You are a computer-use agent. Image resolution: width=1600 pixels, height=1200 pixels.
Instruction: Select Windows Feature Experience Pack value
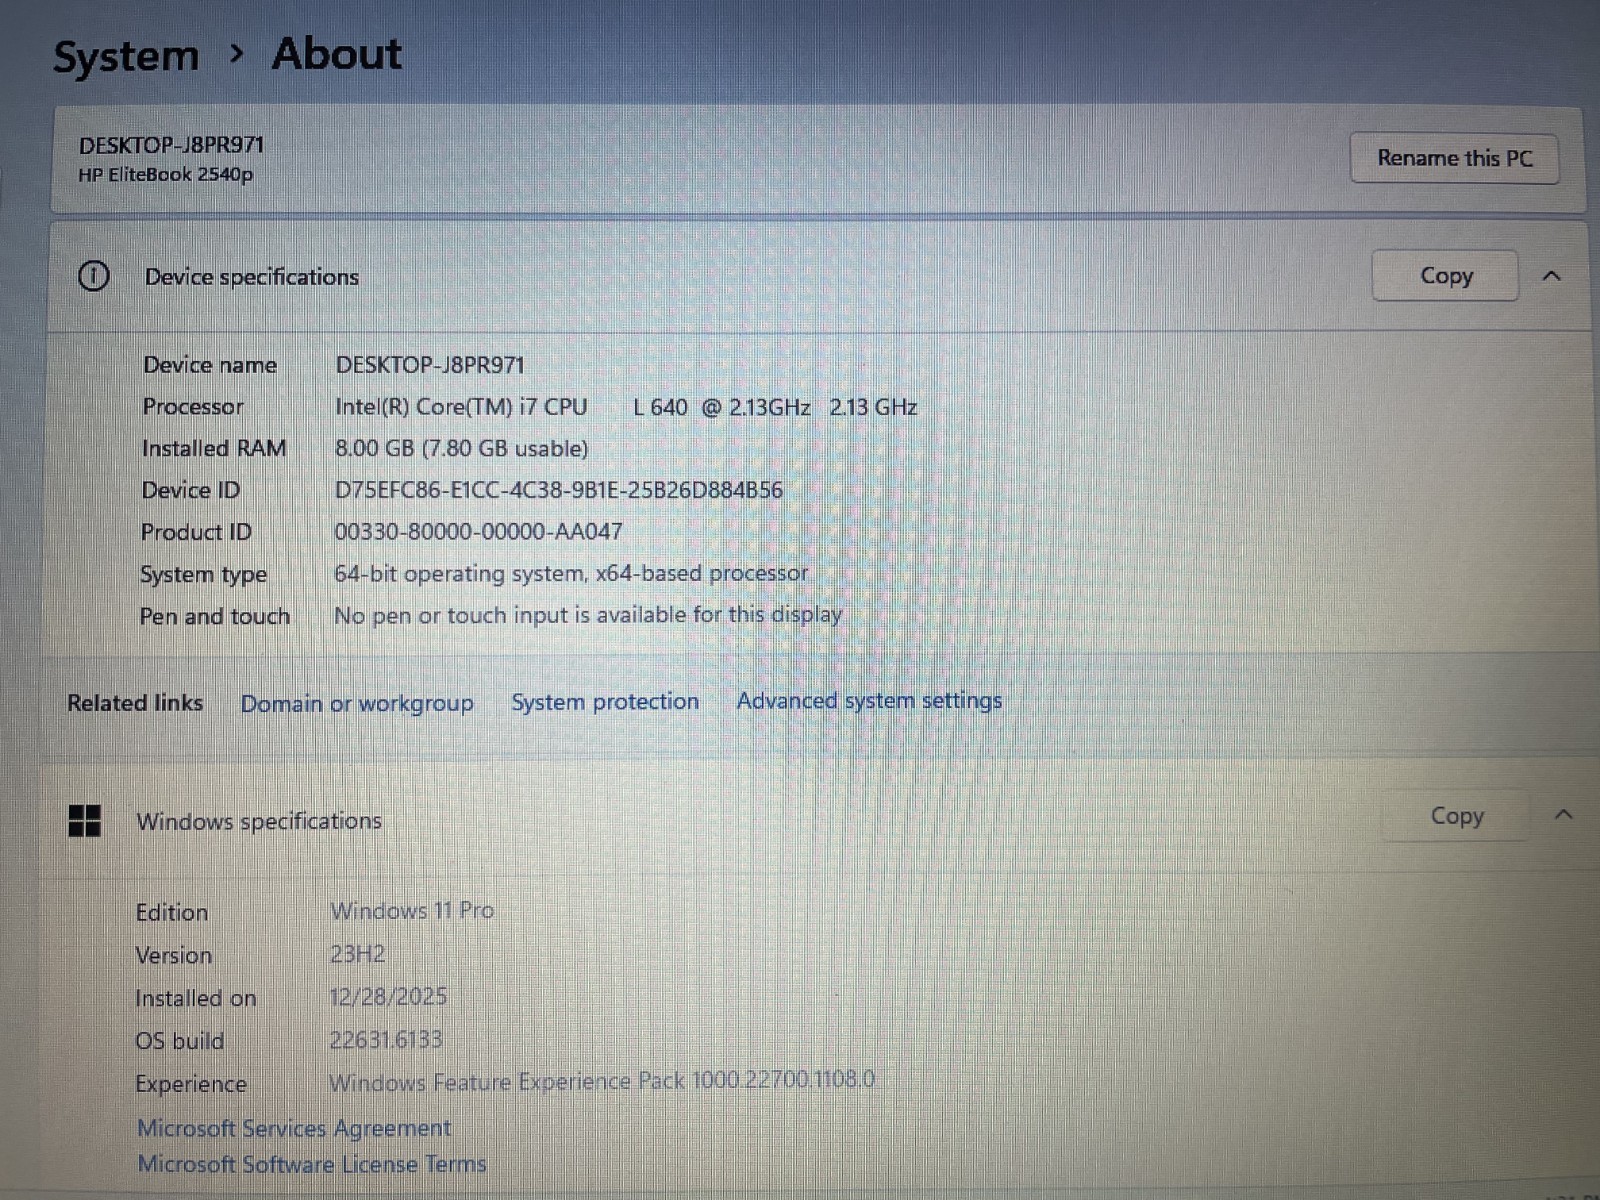point(602,1081)
